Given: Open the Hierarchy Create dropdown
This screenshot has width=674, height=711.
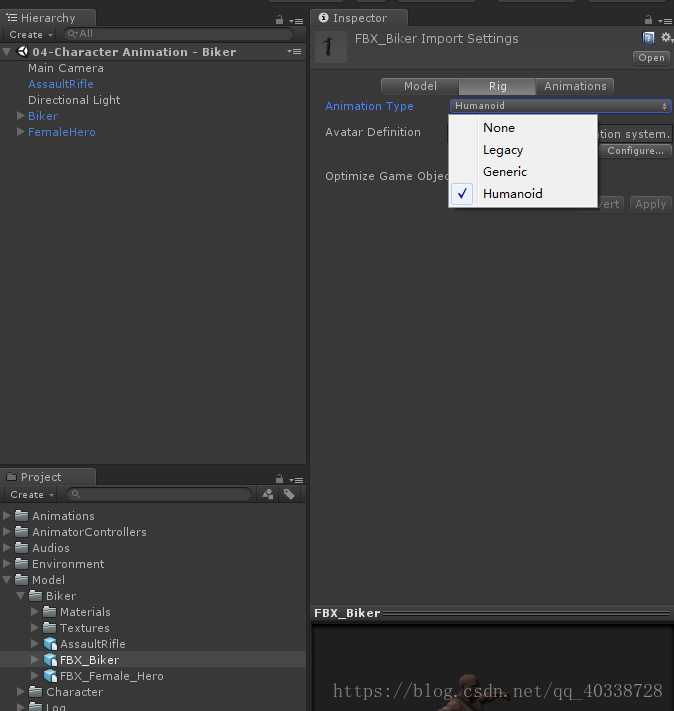Looking at the screenshot, I should click(31, 34).
